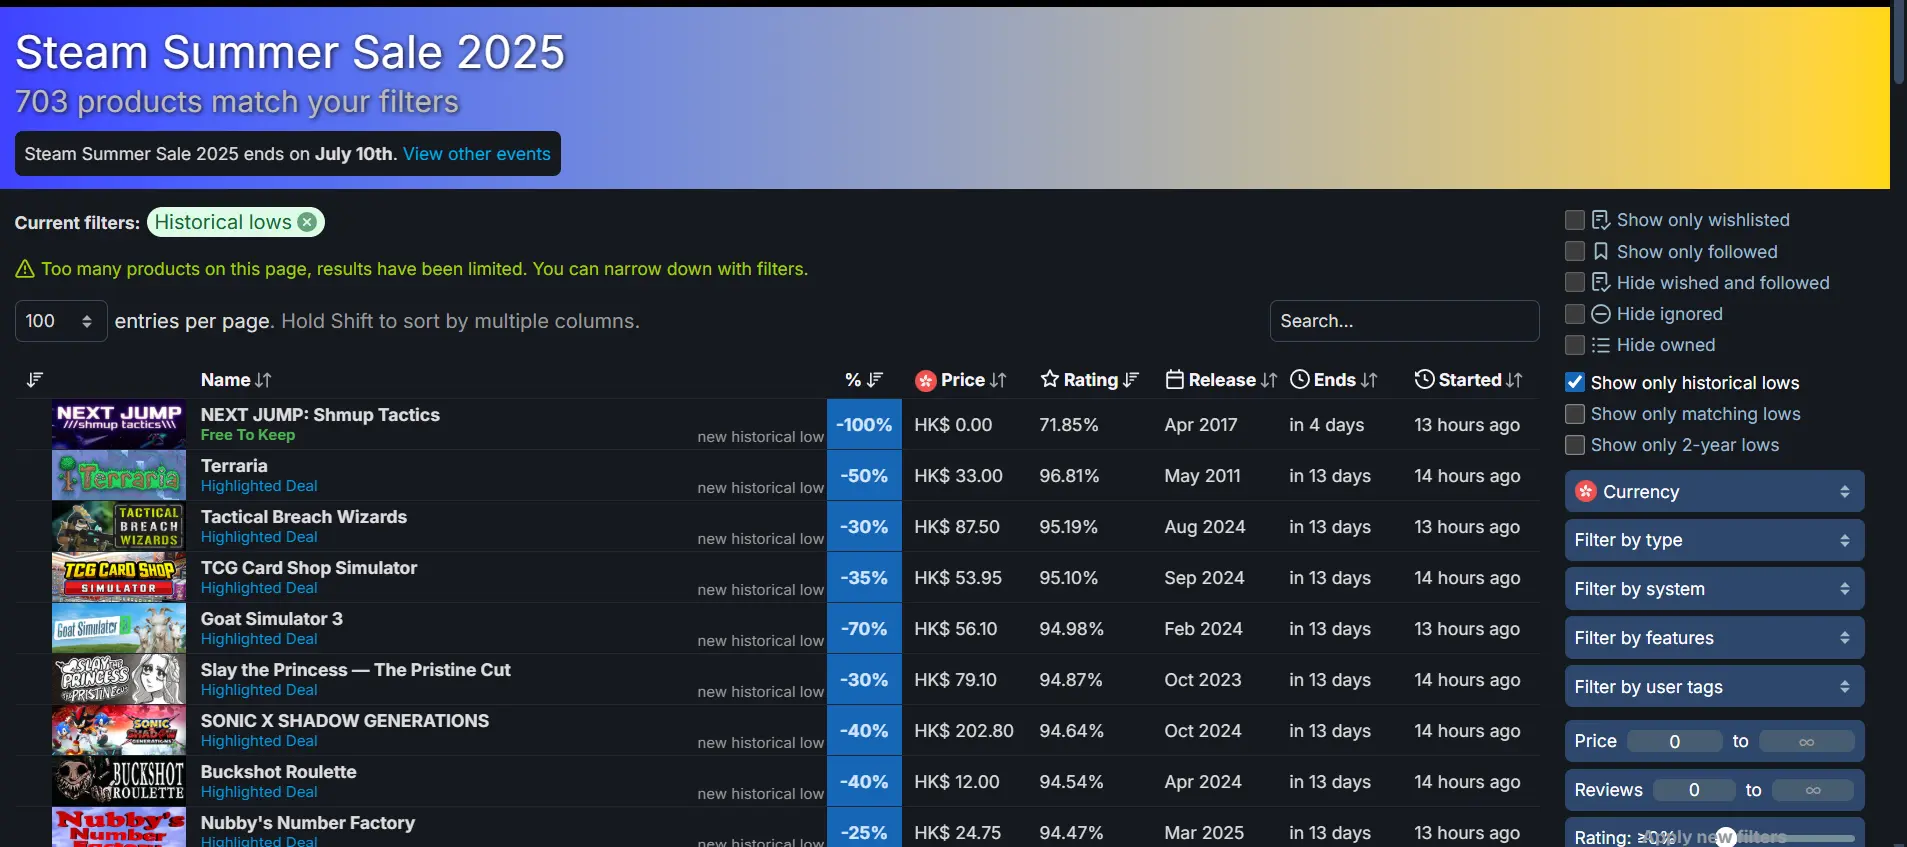Open the NEXT JUMP game thumbnail
The image size is (1907, 847).
pyautogui.click(x=119, y=424)
